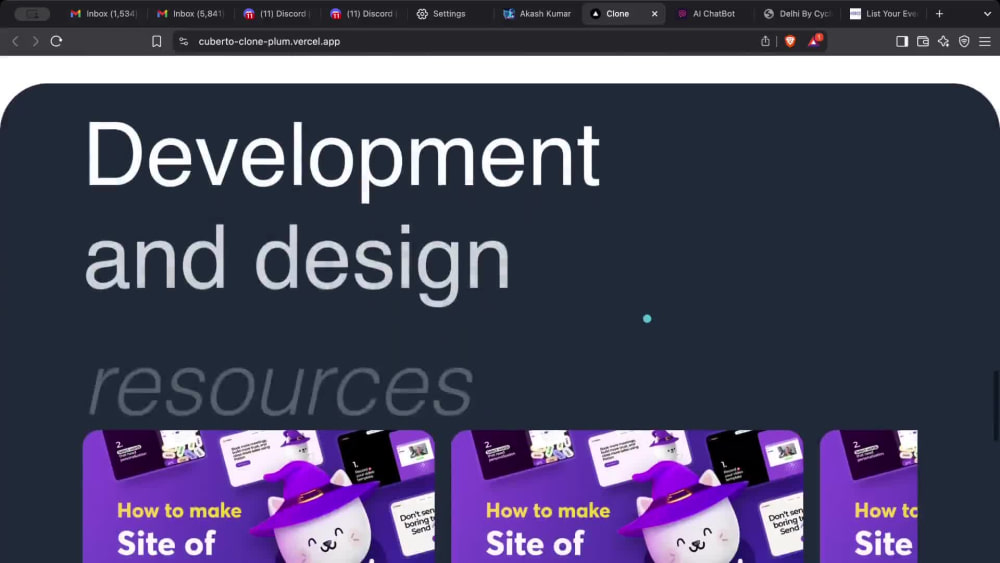Screen dimensions: 1000x563
Task: Open the third partially visible Site card
Action: click(869, 497)
